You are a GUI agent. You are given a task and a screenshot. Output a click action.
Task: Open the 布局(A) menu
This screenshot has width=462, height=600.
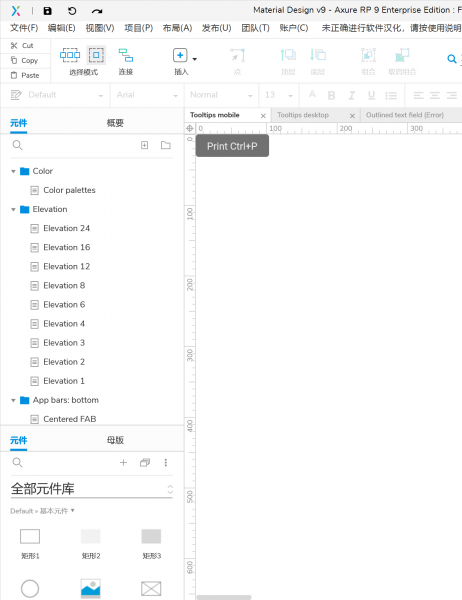coord(177,28)
